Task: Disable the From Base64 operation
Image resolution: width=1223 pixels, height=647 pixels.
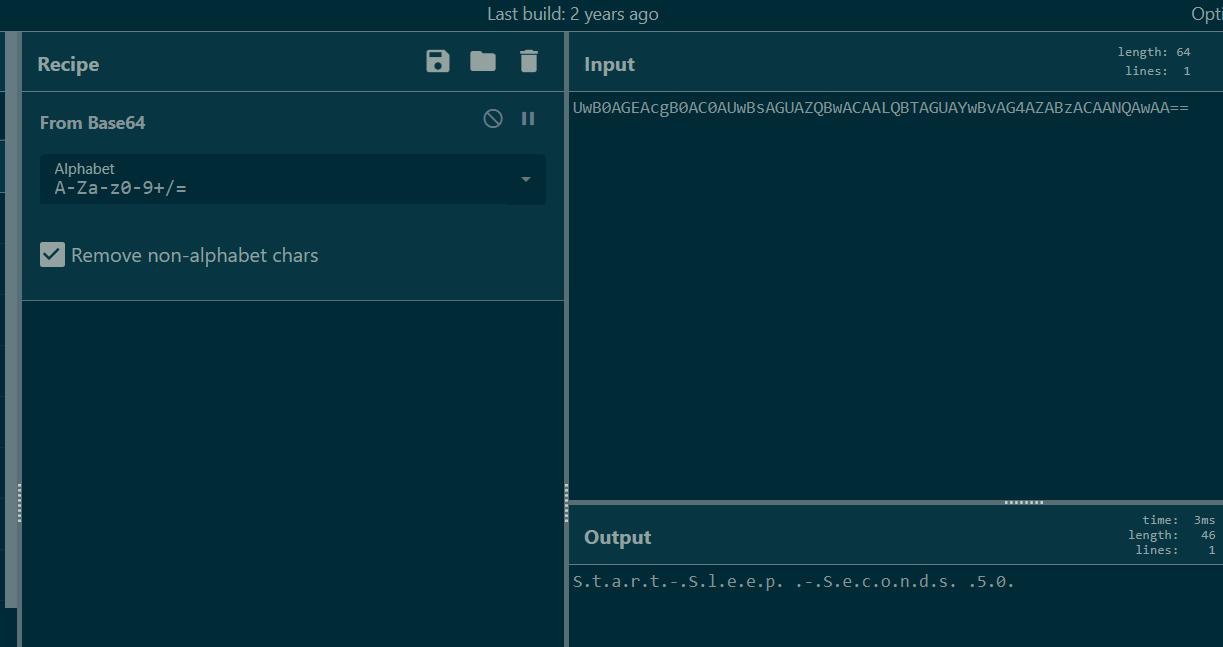Action: (x=493, y=119)
